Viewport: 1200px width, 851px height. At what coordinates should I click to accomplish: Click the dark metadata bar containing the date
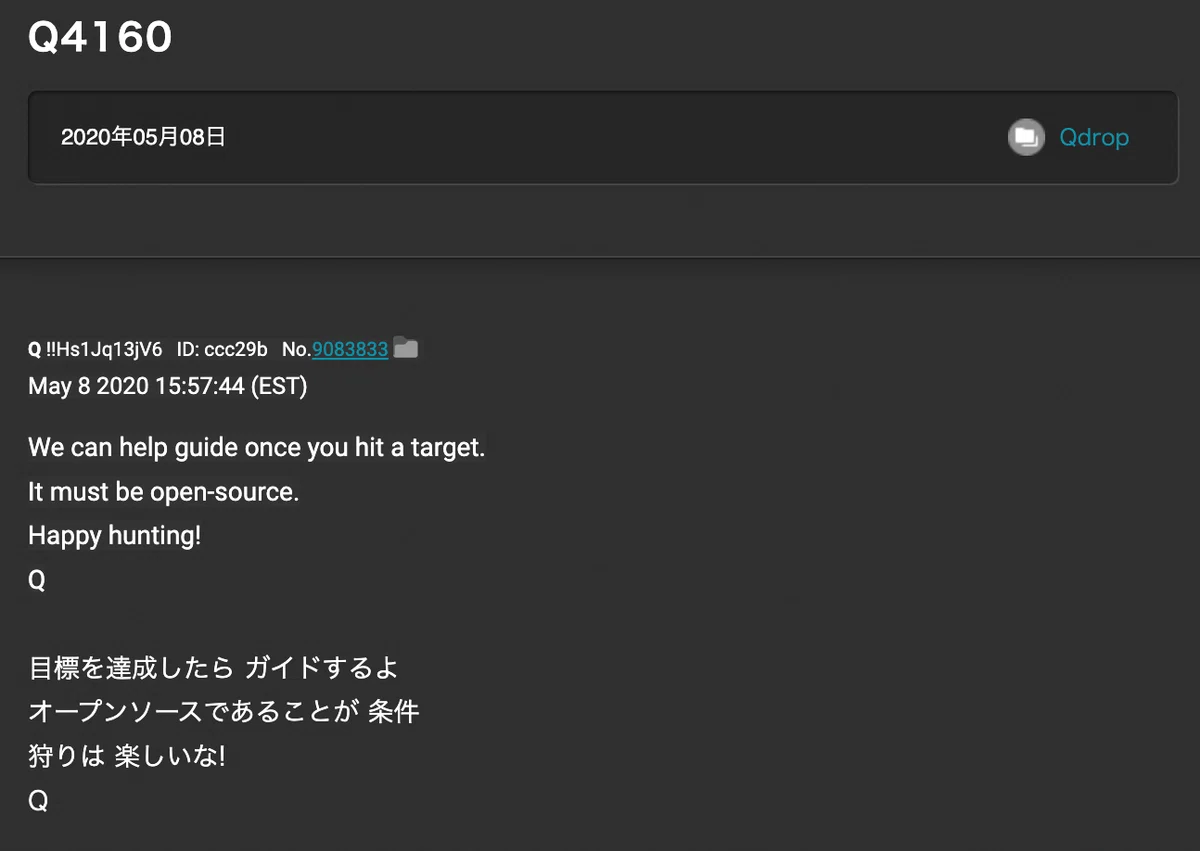tap(603, 138)
